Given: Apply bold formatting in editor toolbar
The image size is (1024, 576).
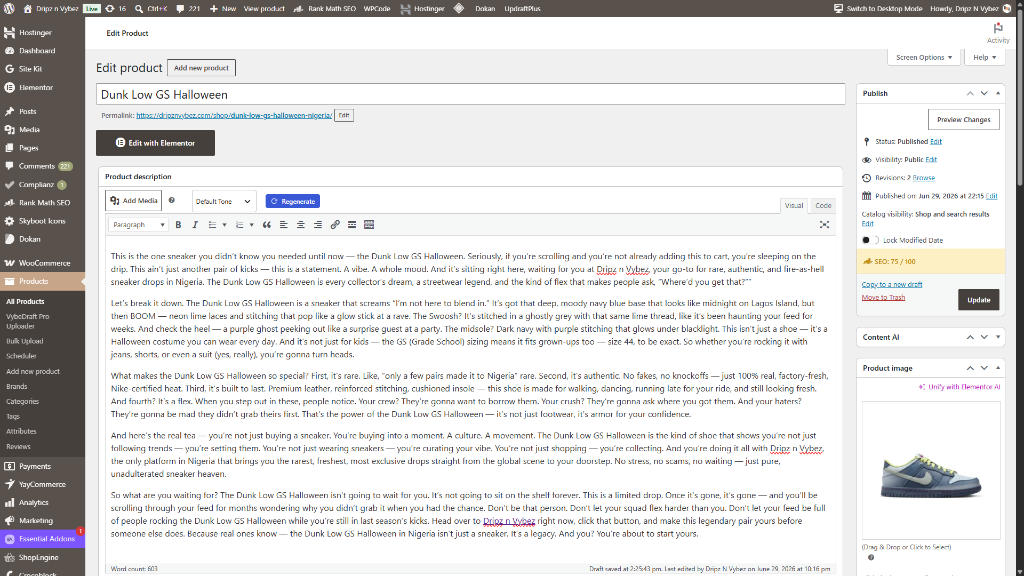Looking at the screenshot, I should point(178,225).
